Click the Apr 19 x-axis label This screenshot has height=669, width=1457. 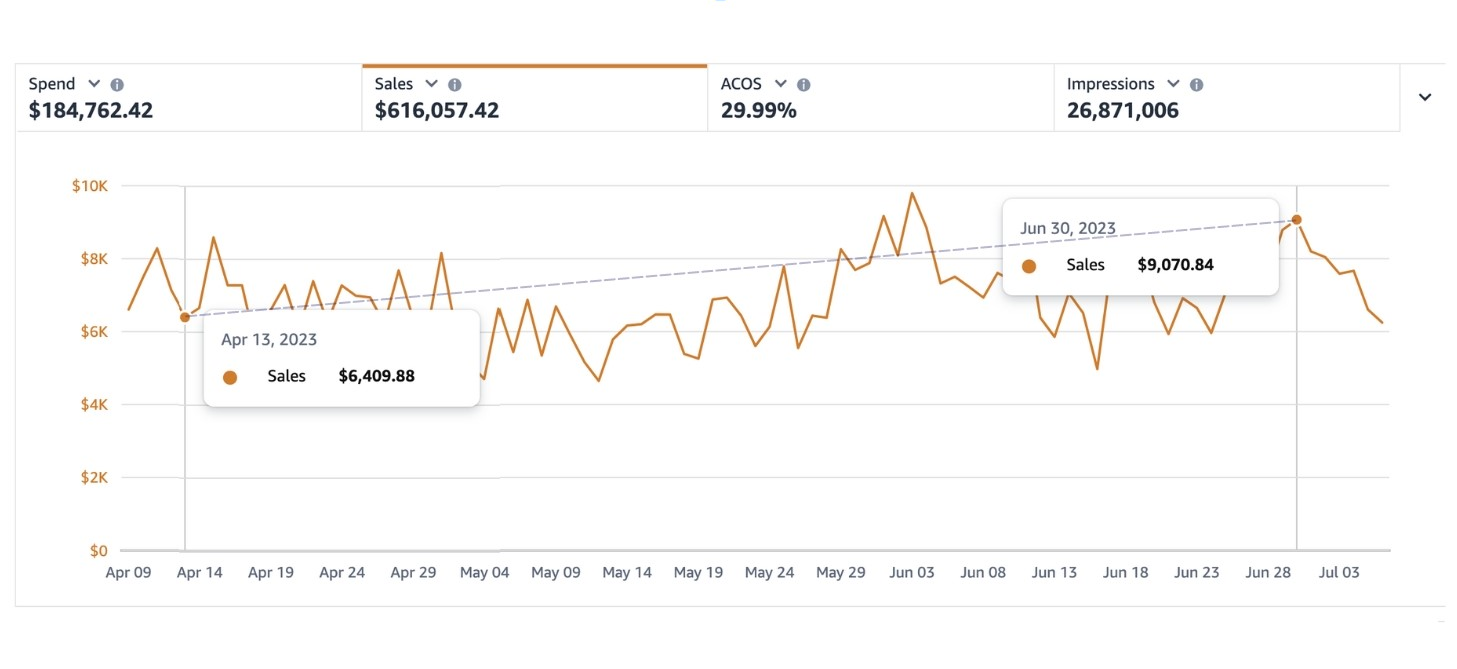(x=271, y=573)
